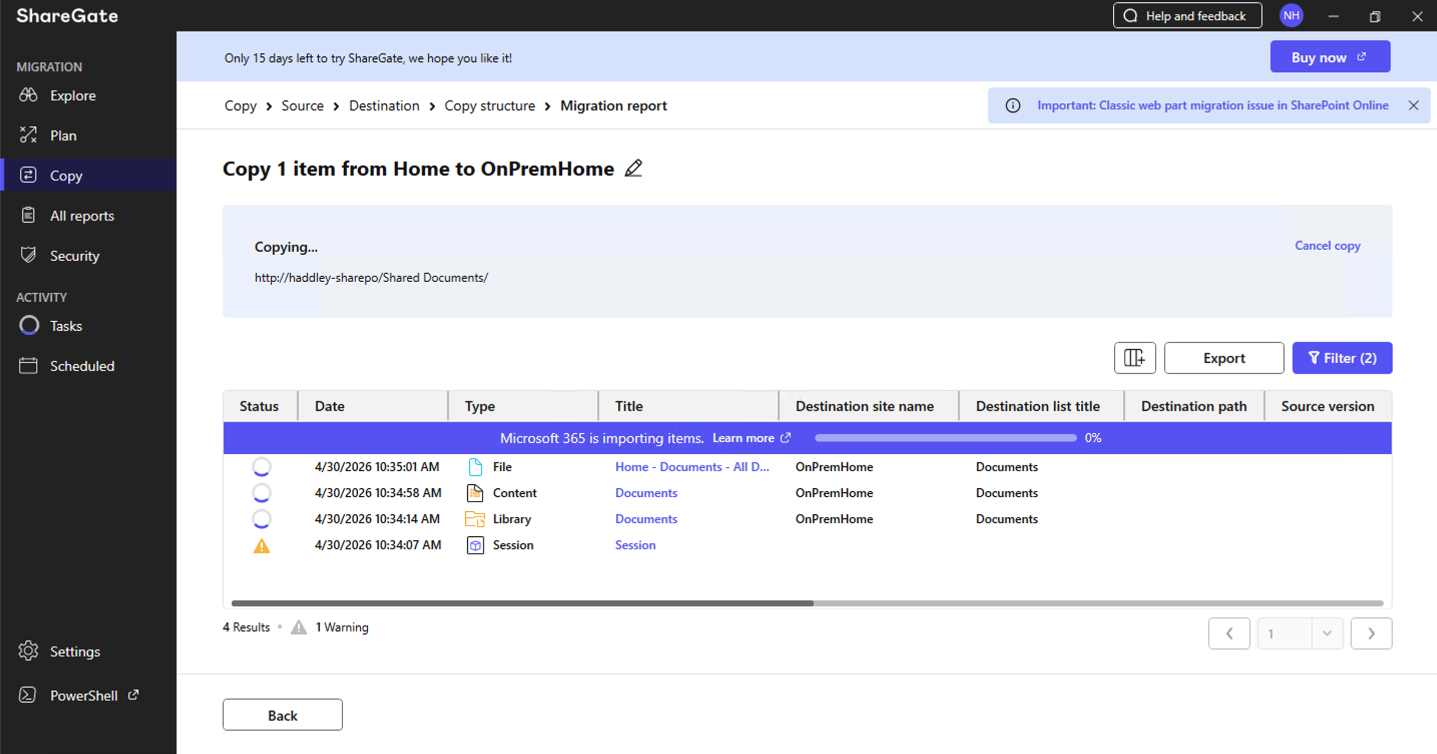Screen dimensions: 1437x754
Task: Sort by Date column header
Action: point(373,406)
